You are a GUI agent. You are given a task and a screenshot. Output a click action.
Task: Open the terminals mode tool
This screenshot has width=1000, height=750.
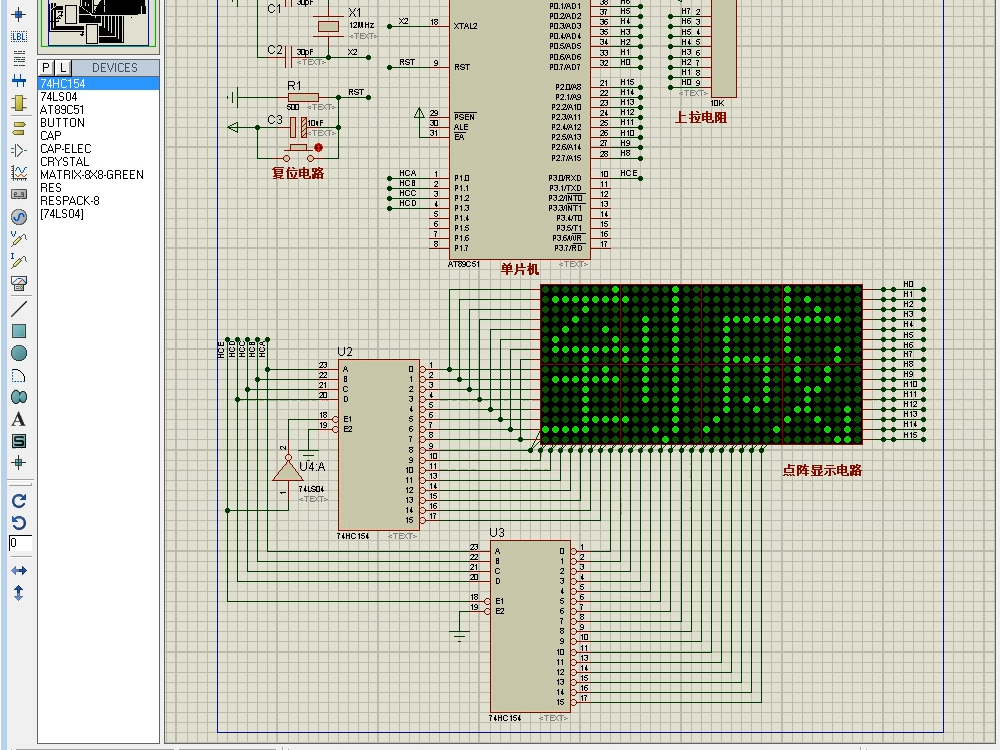[x=19, y=128]
